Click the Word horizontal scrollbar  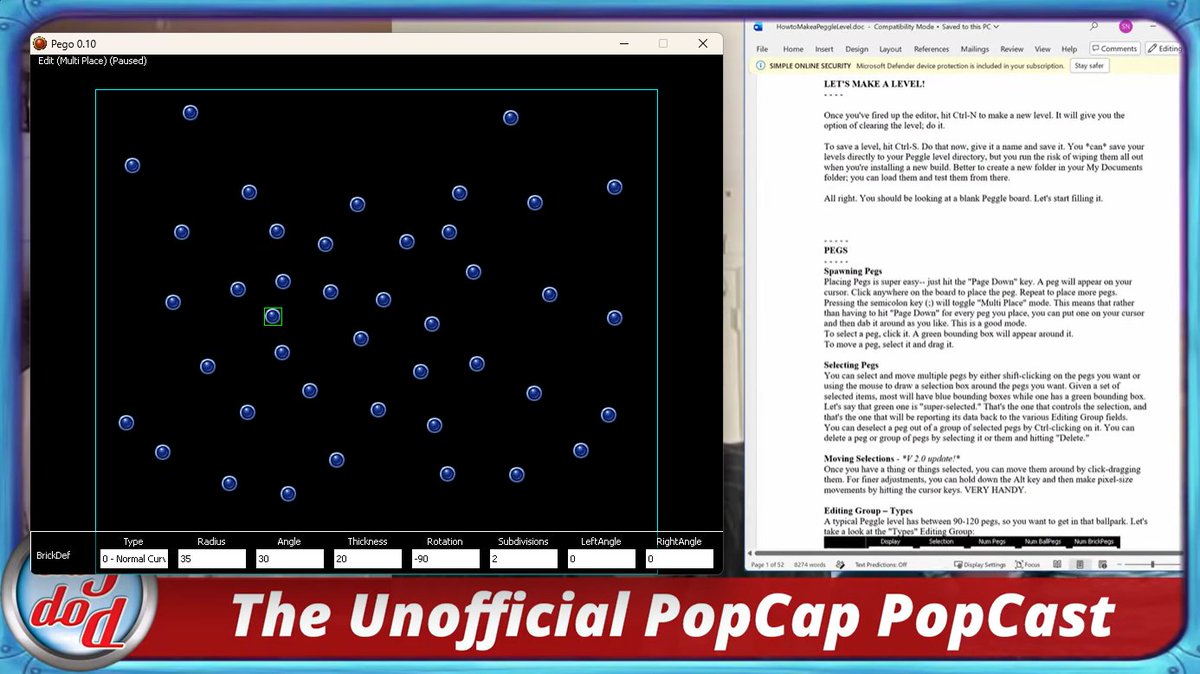pyautogui.click(x=970, y=553)
